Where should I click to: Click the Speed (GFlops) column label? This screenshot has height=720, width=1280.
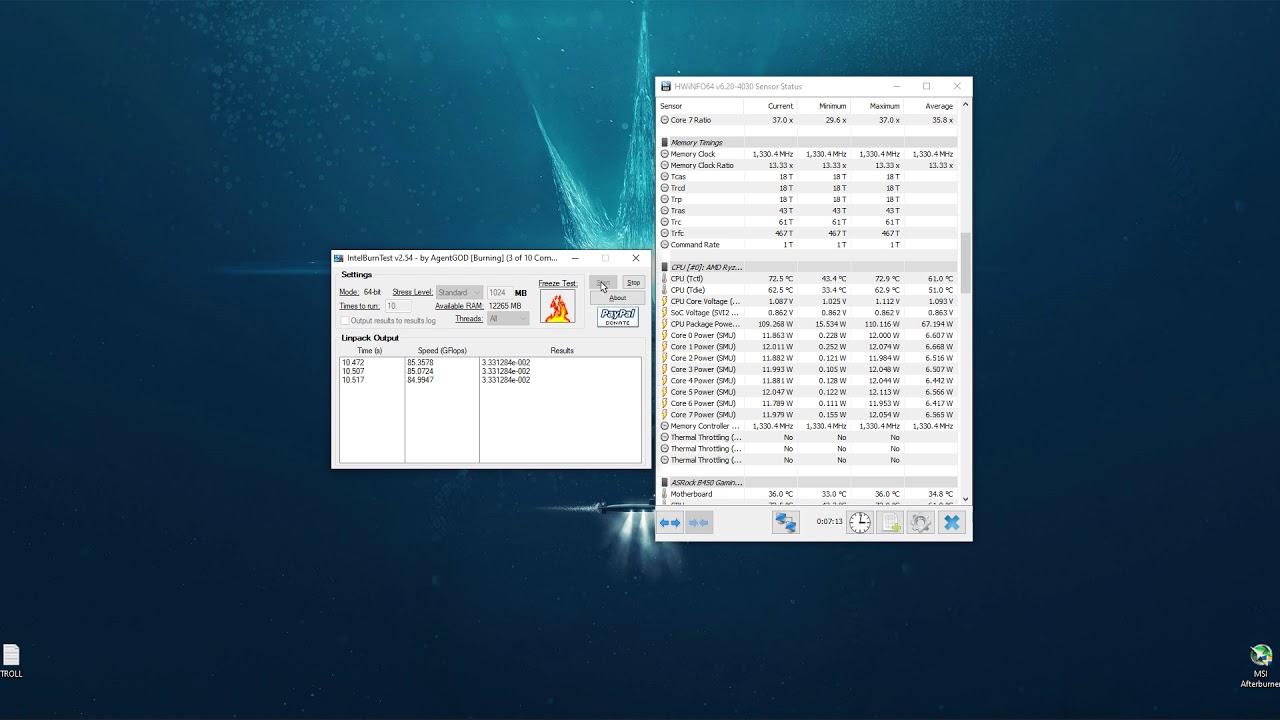click(442, 351)
